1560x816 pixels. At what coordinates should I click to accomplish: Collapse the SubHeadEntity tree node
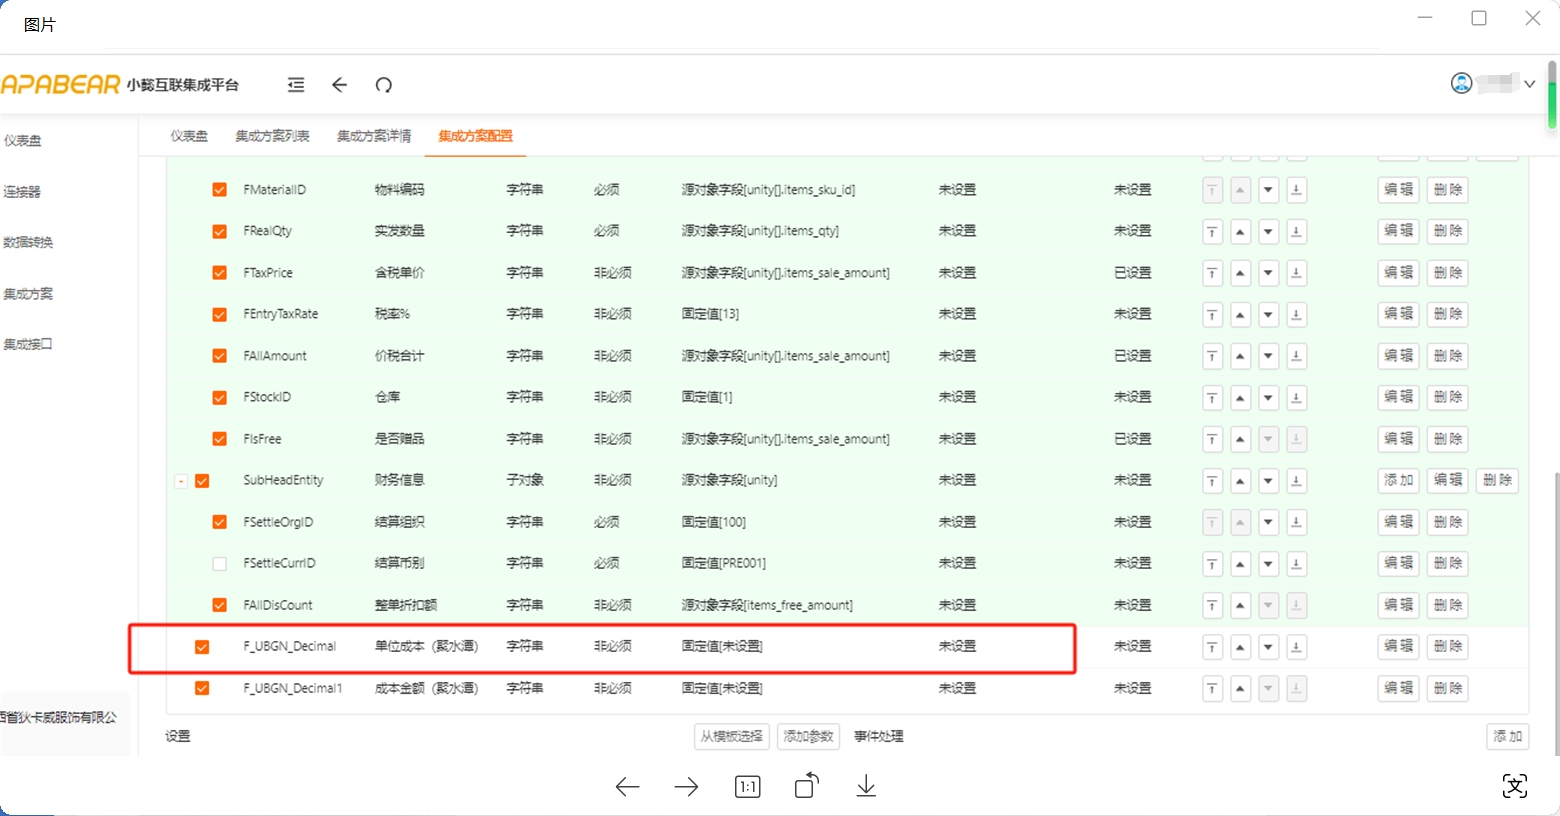181,481
